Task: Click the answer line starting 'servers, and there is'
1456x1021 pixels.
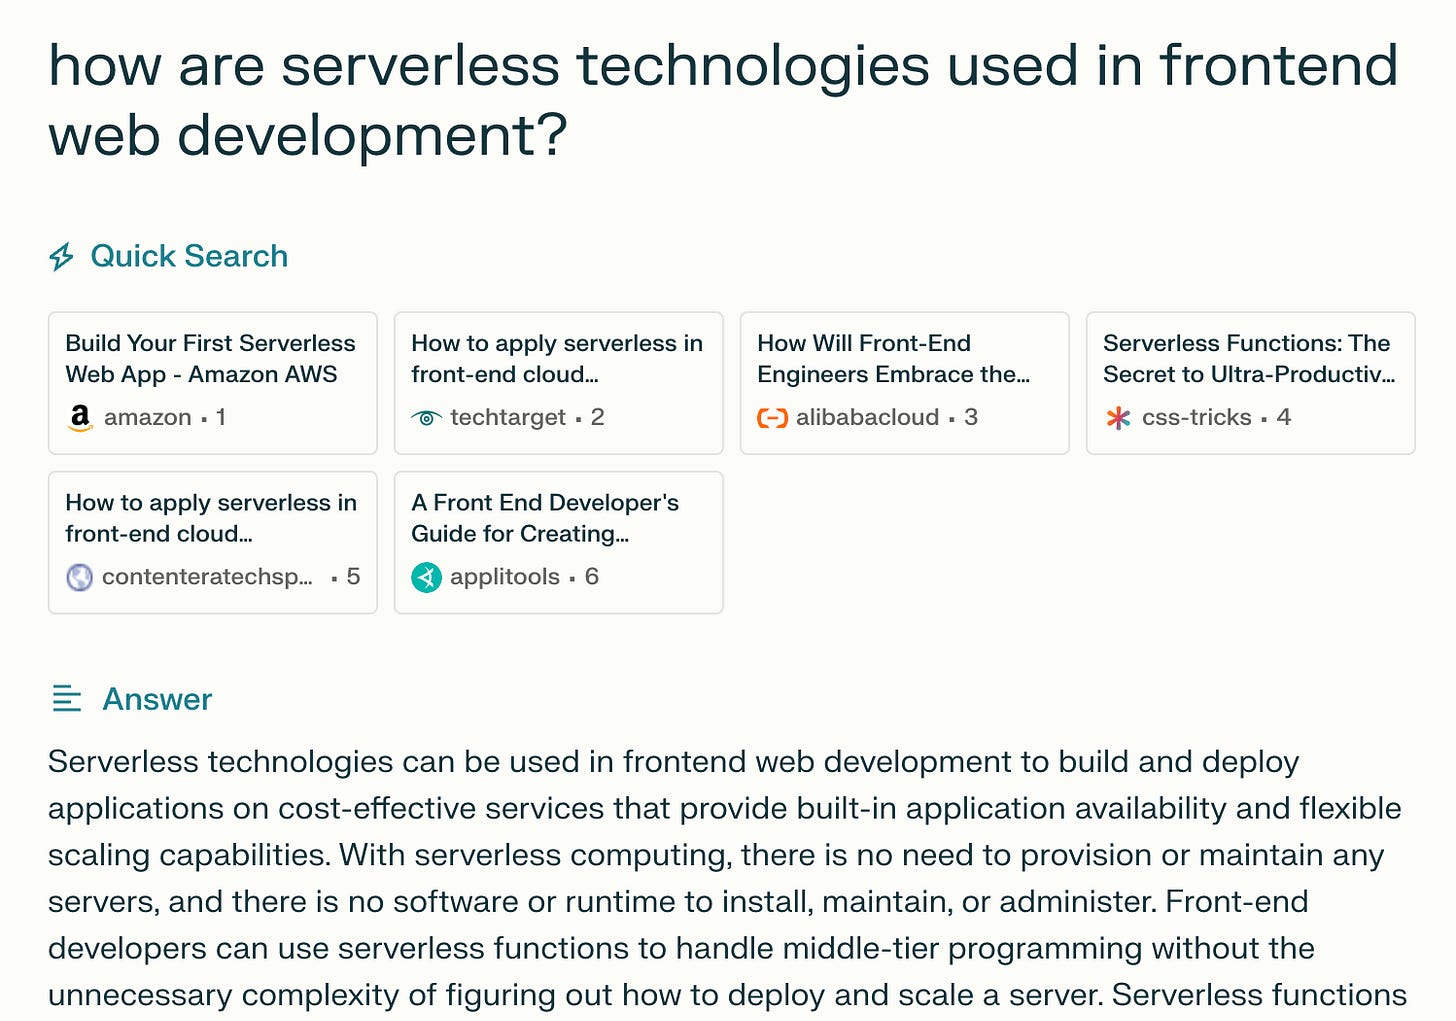Action: tap(678, 902)
